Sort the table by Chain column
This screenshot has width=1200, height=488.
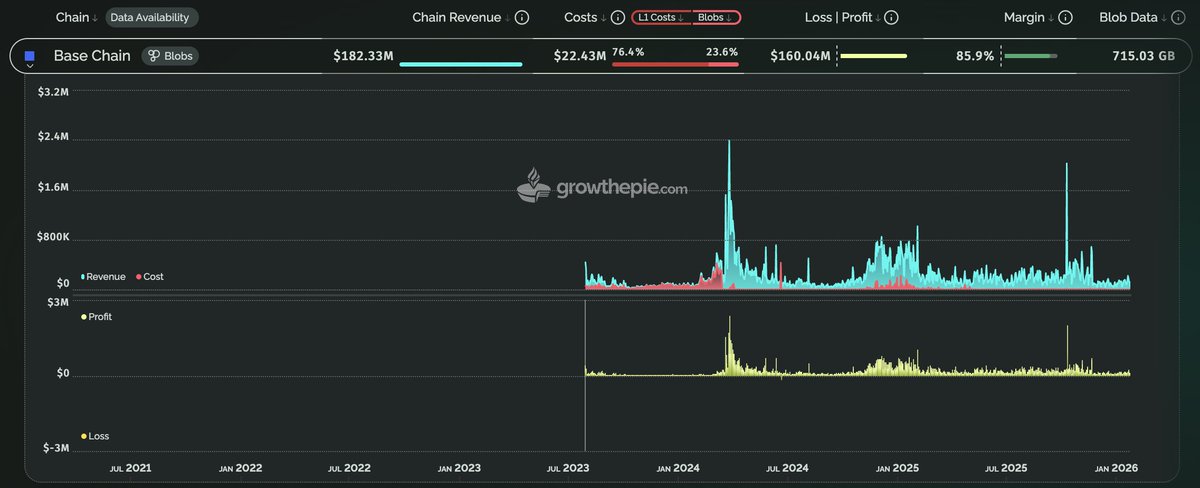click(x=76, y=17)
